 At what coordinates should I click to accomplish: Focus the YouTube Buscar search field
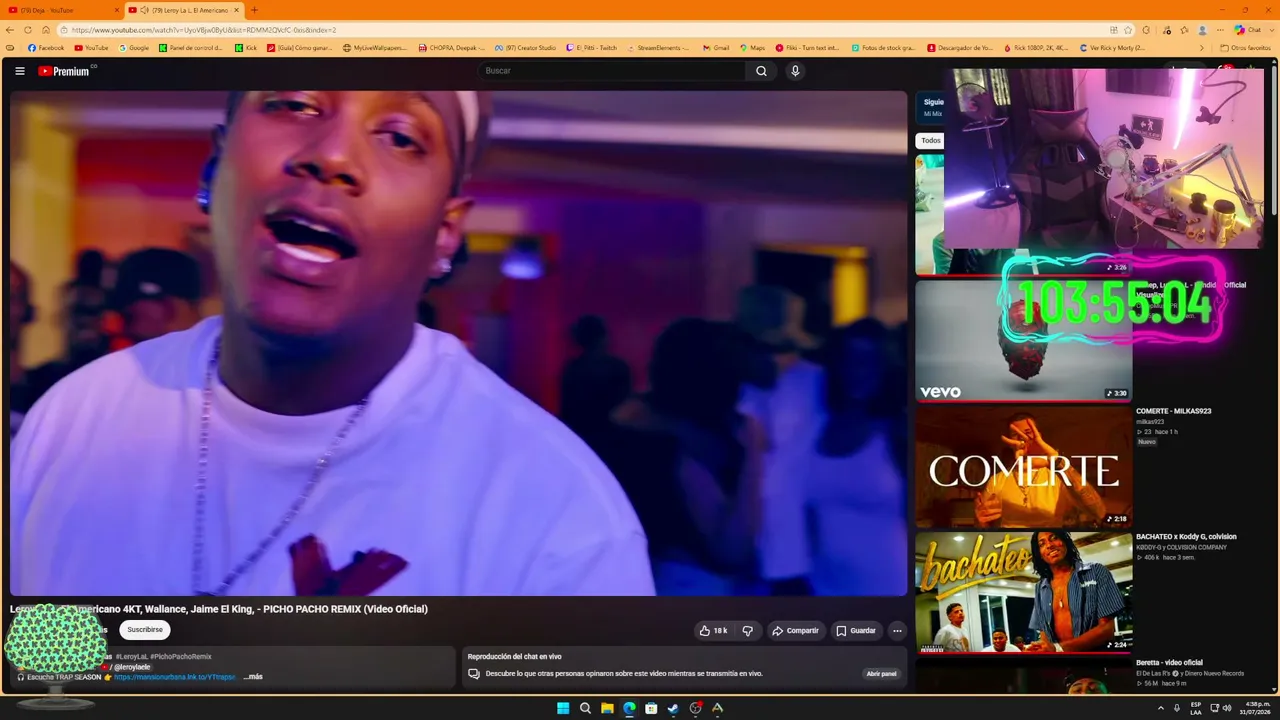(612, 71)
